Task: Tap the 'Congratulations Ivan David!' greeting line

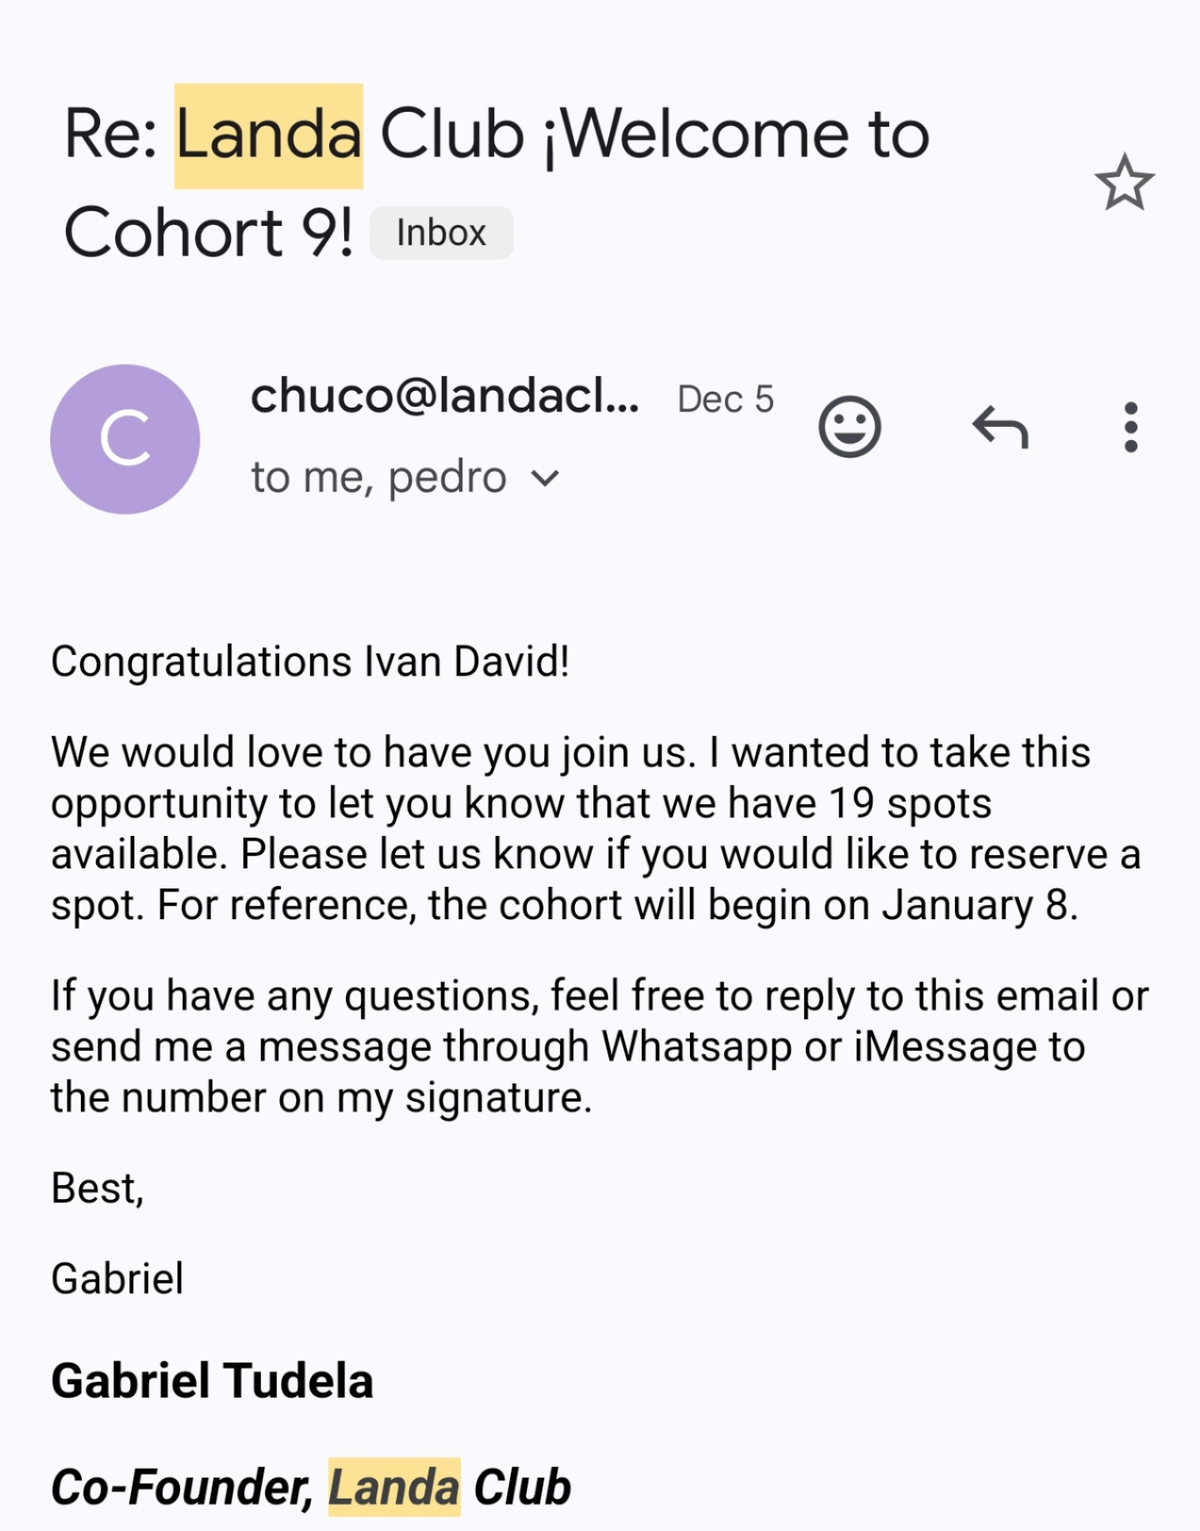Action: [310, 662]
